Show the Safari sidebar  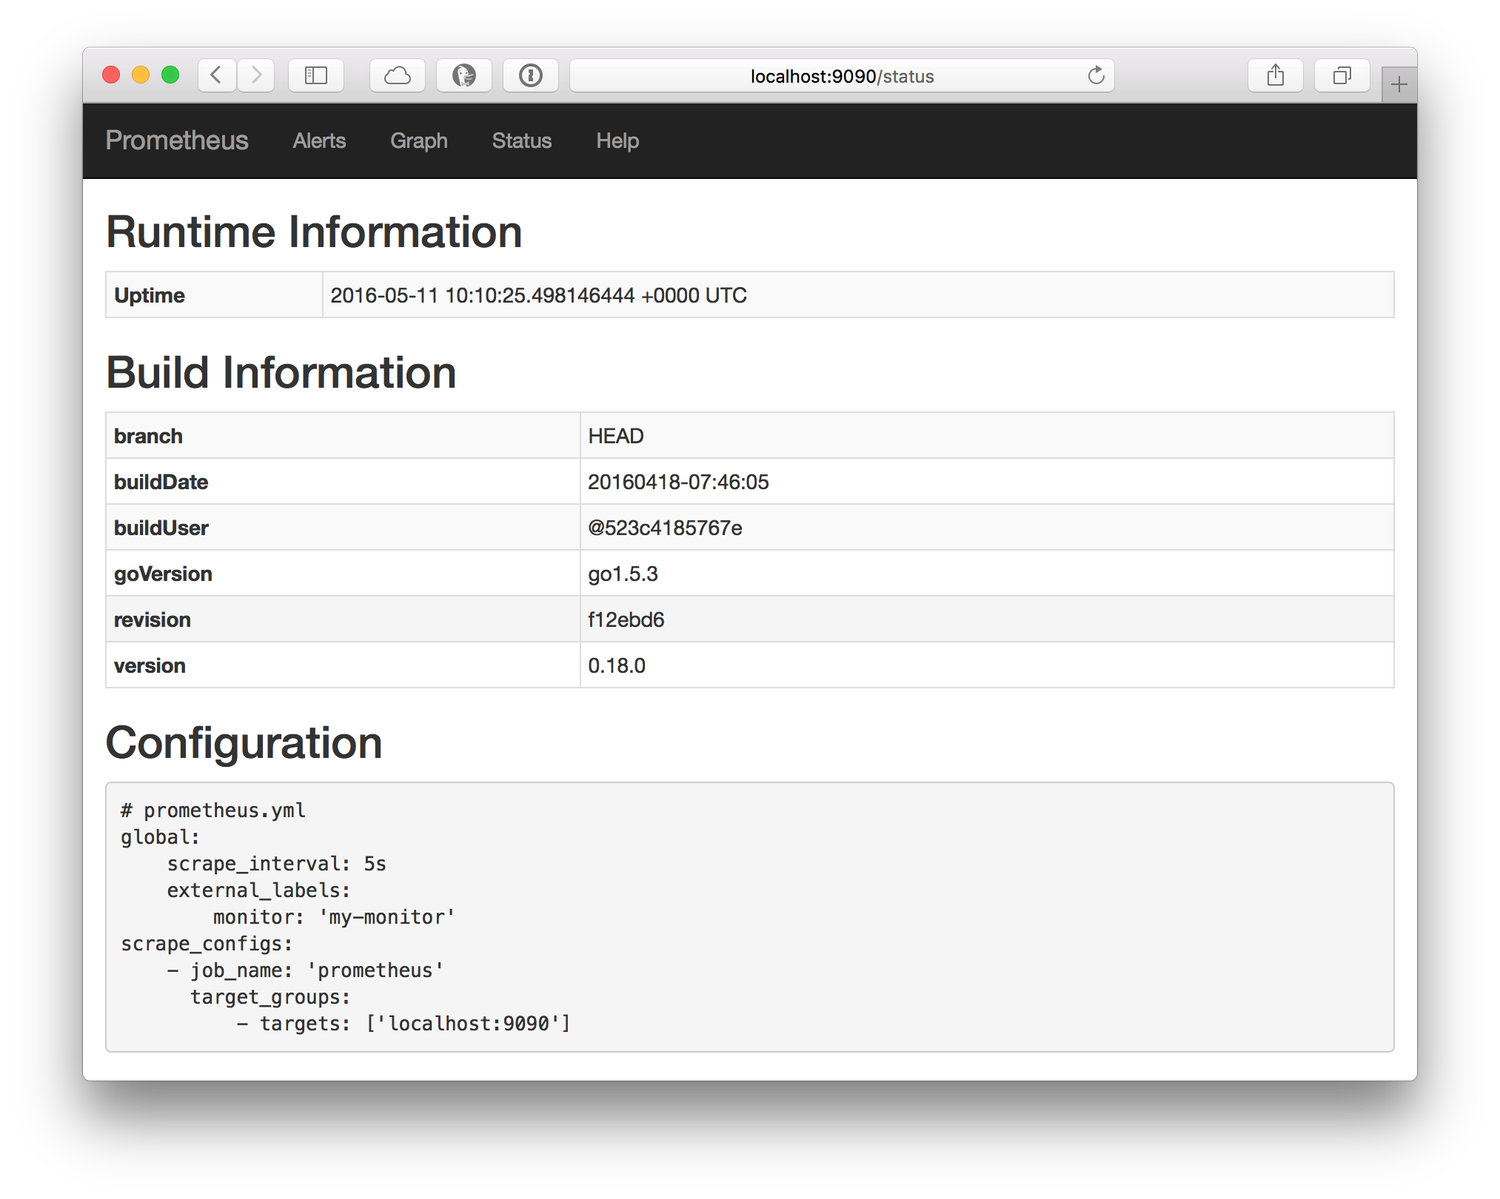coord(316,75)
